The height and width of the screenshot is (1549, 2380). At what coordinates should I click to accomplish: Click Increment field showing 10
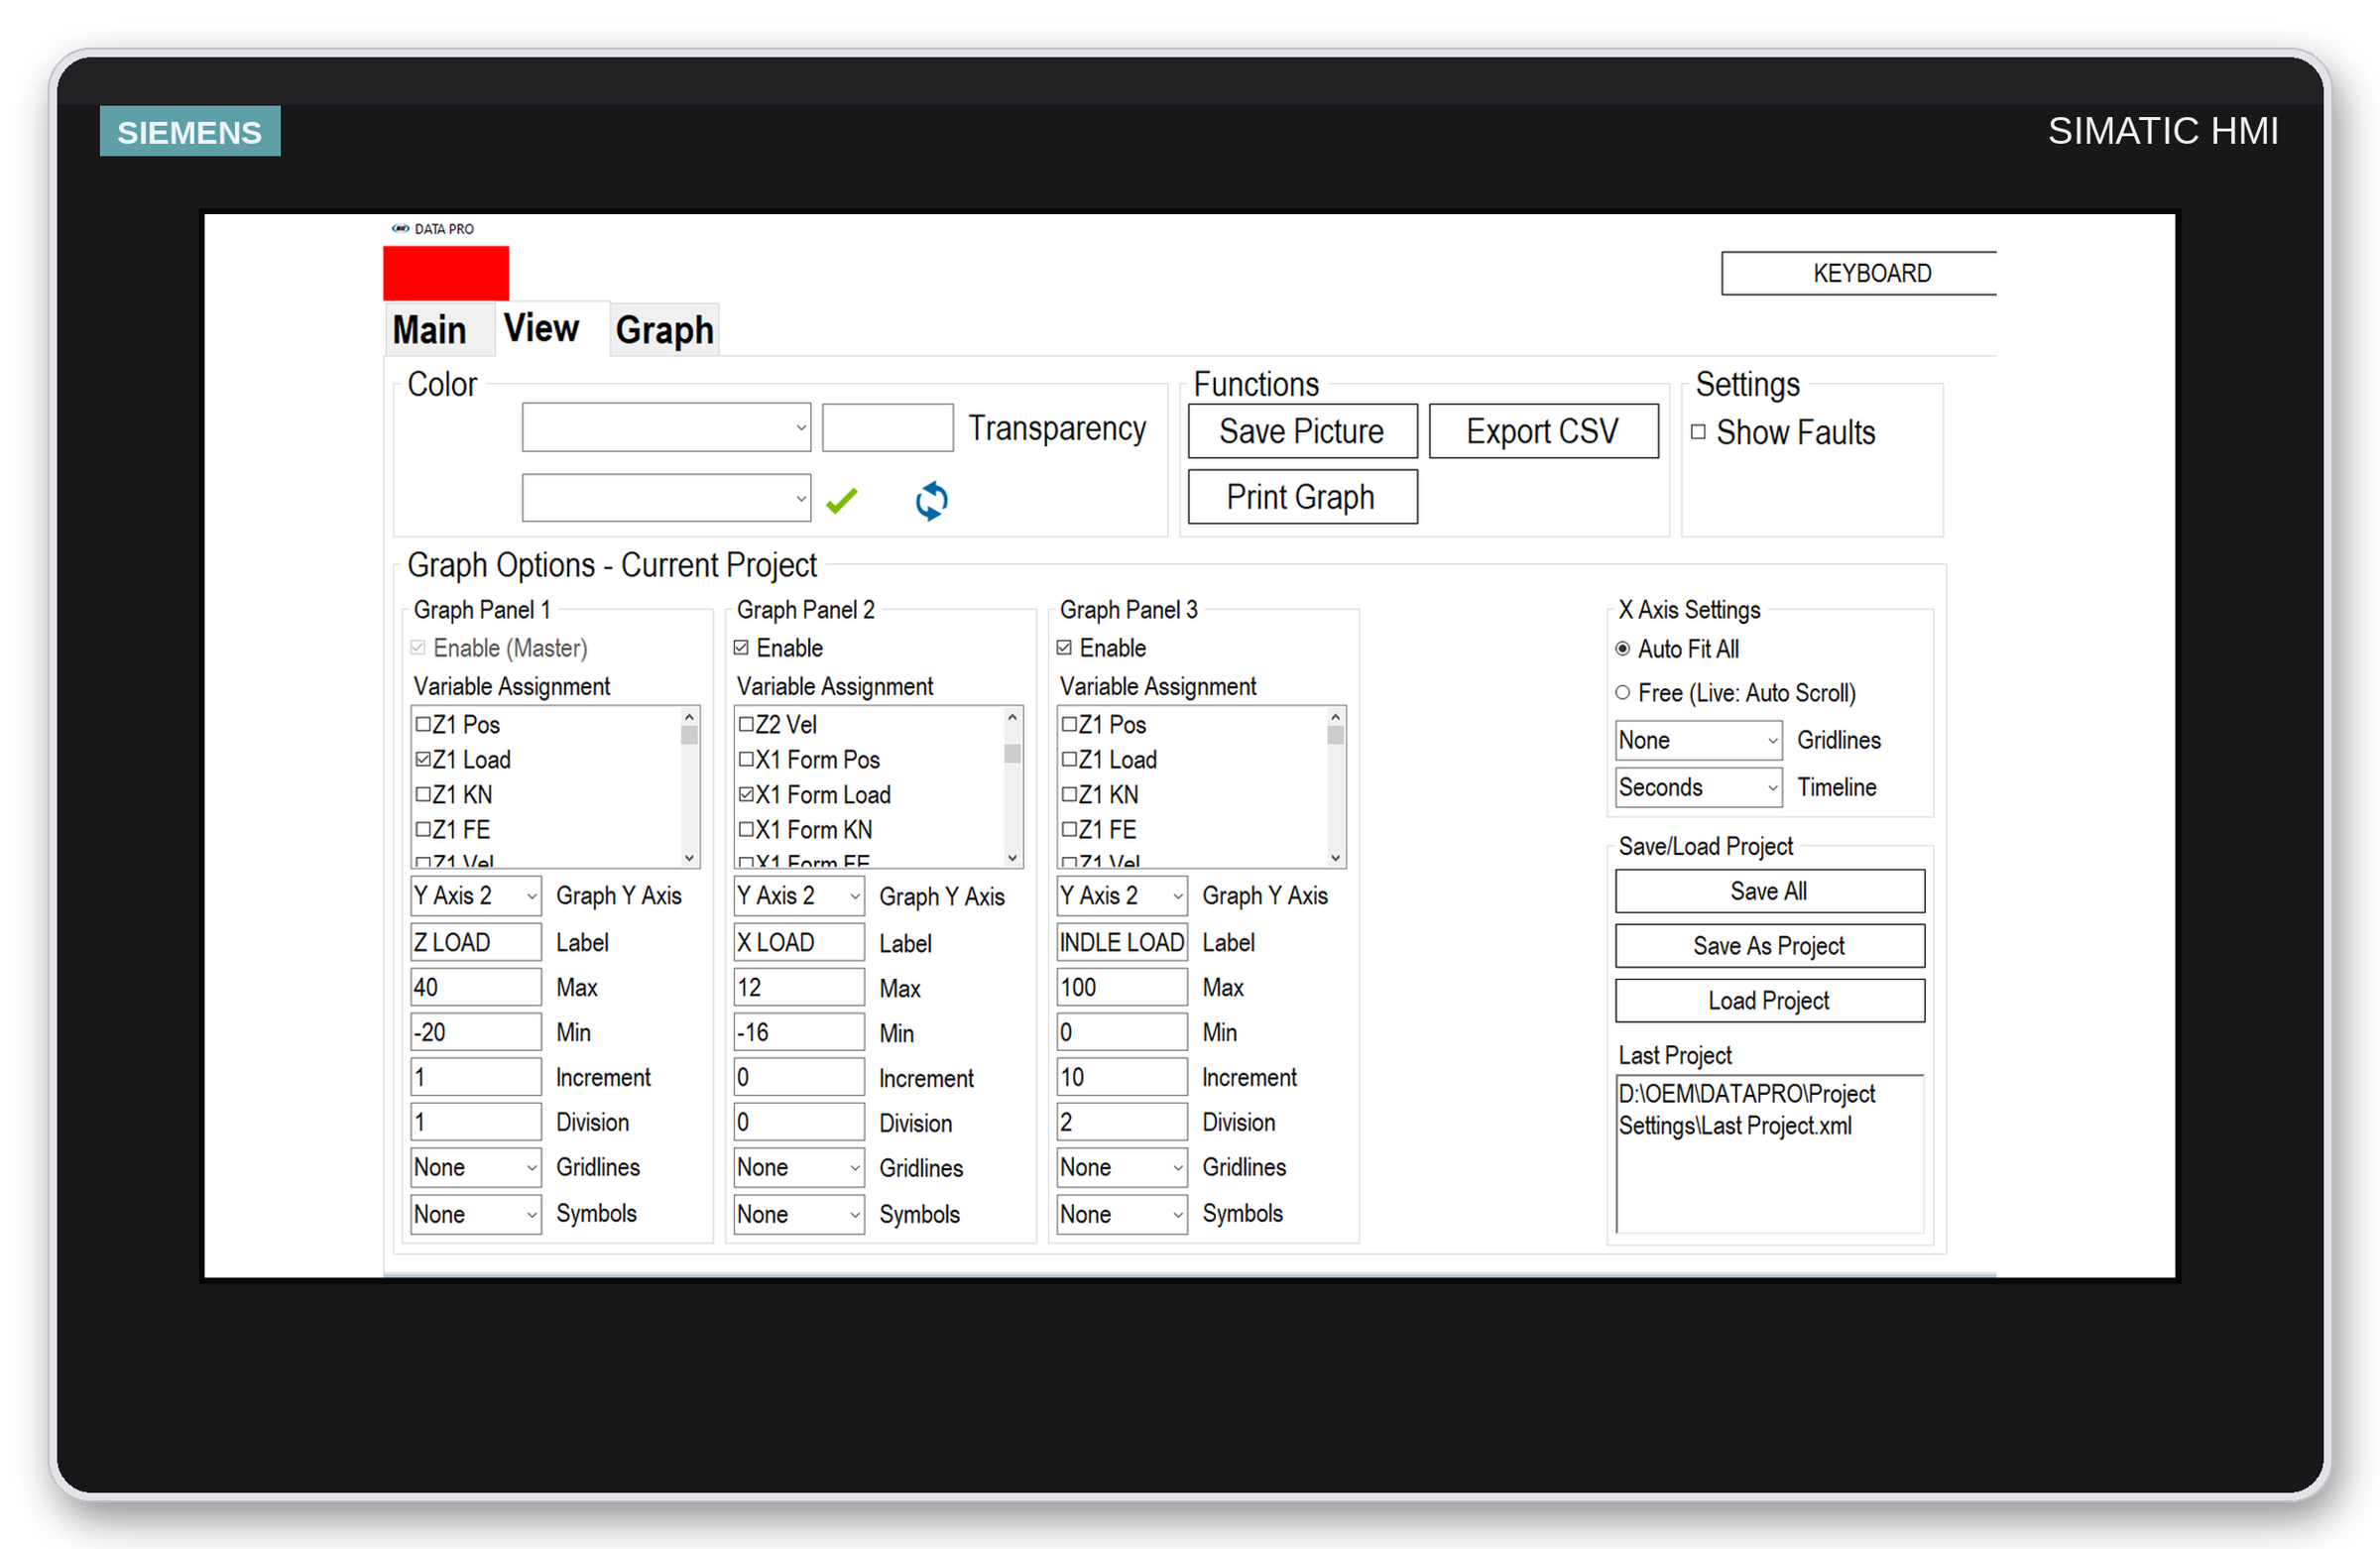click(1122, 1078)
